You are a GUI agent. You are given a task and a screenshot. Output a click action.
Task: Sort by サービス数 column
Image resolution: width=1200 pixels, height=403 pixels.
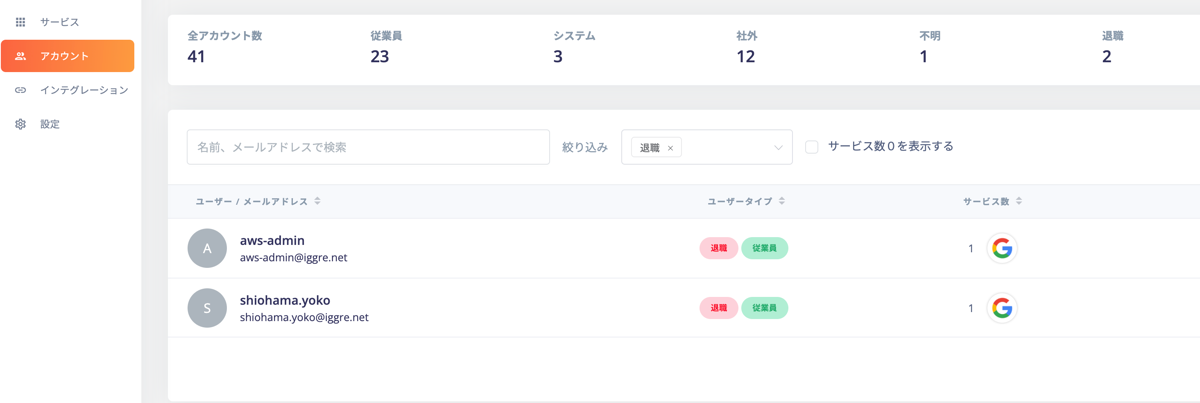click(x=1019, y=202)
